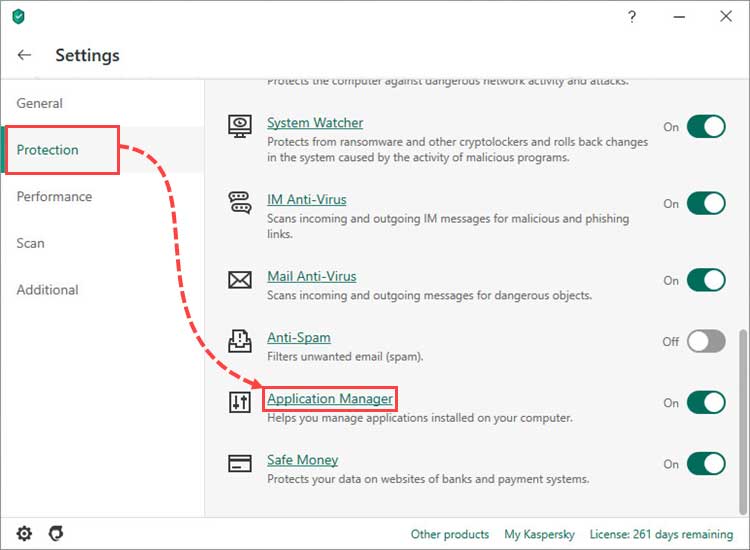Click the Off label beside Anti-Spam
The height and width of the screenshot is (550, 750).
click(x=671, y=341)
